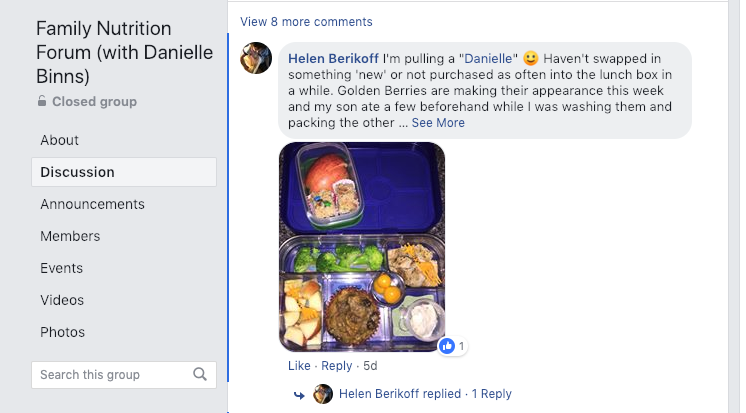Open the lunch box photo
The height and width of the screenshot is (413, 746).
click(x=361, y=247)
